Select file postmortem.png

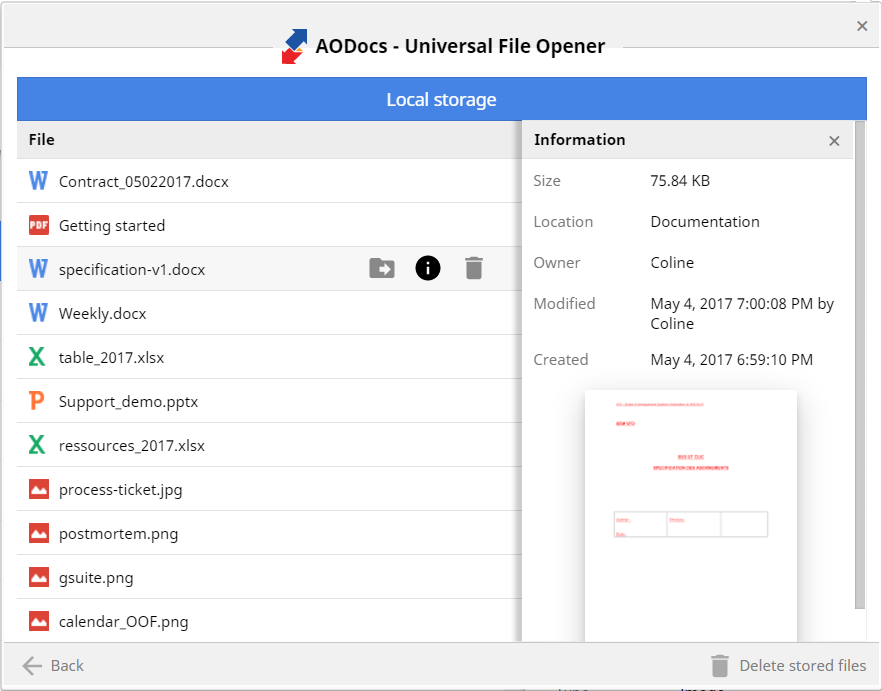tap(269, 533)
